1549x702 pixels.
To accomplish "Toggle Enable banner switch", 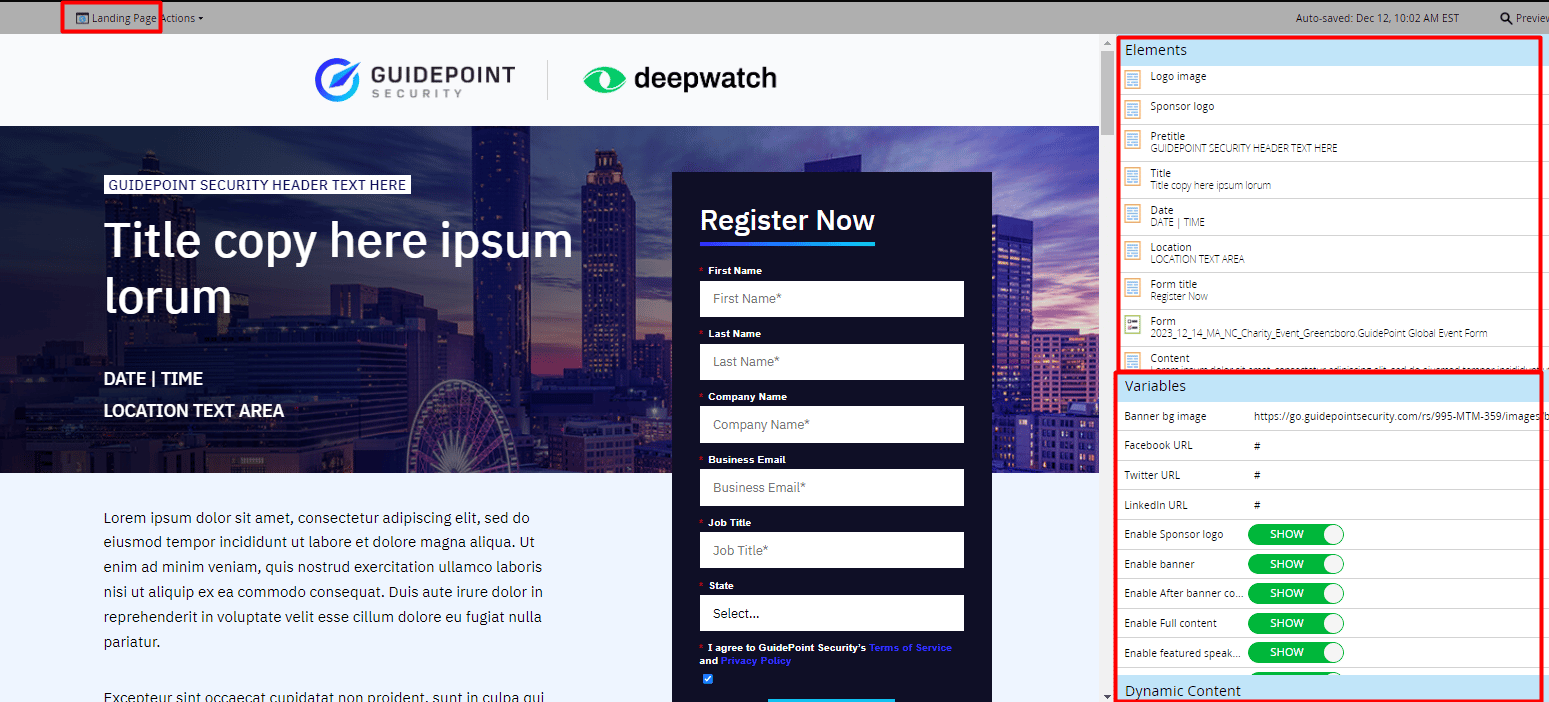I will 1296,564.
